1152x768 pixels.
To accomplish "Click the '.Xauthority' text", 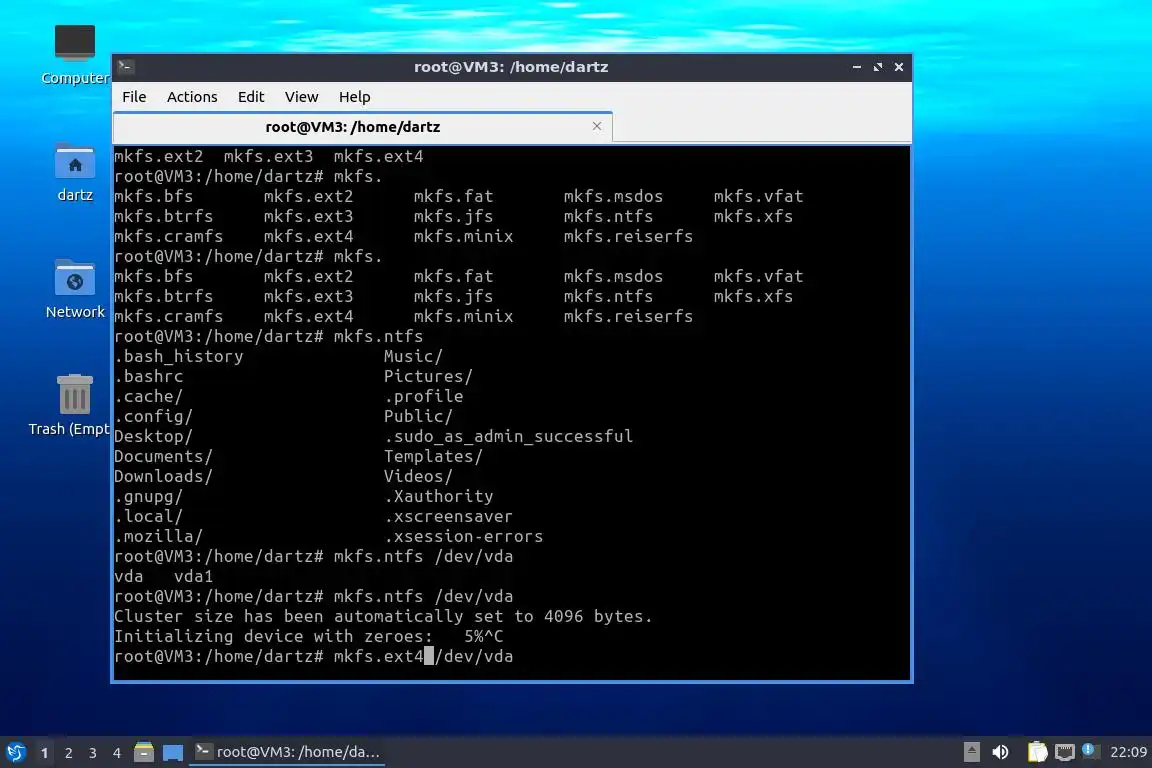I will 439,496.
